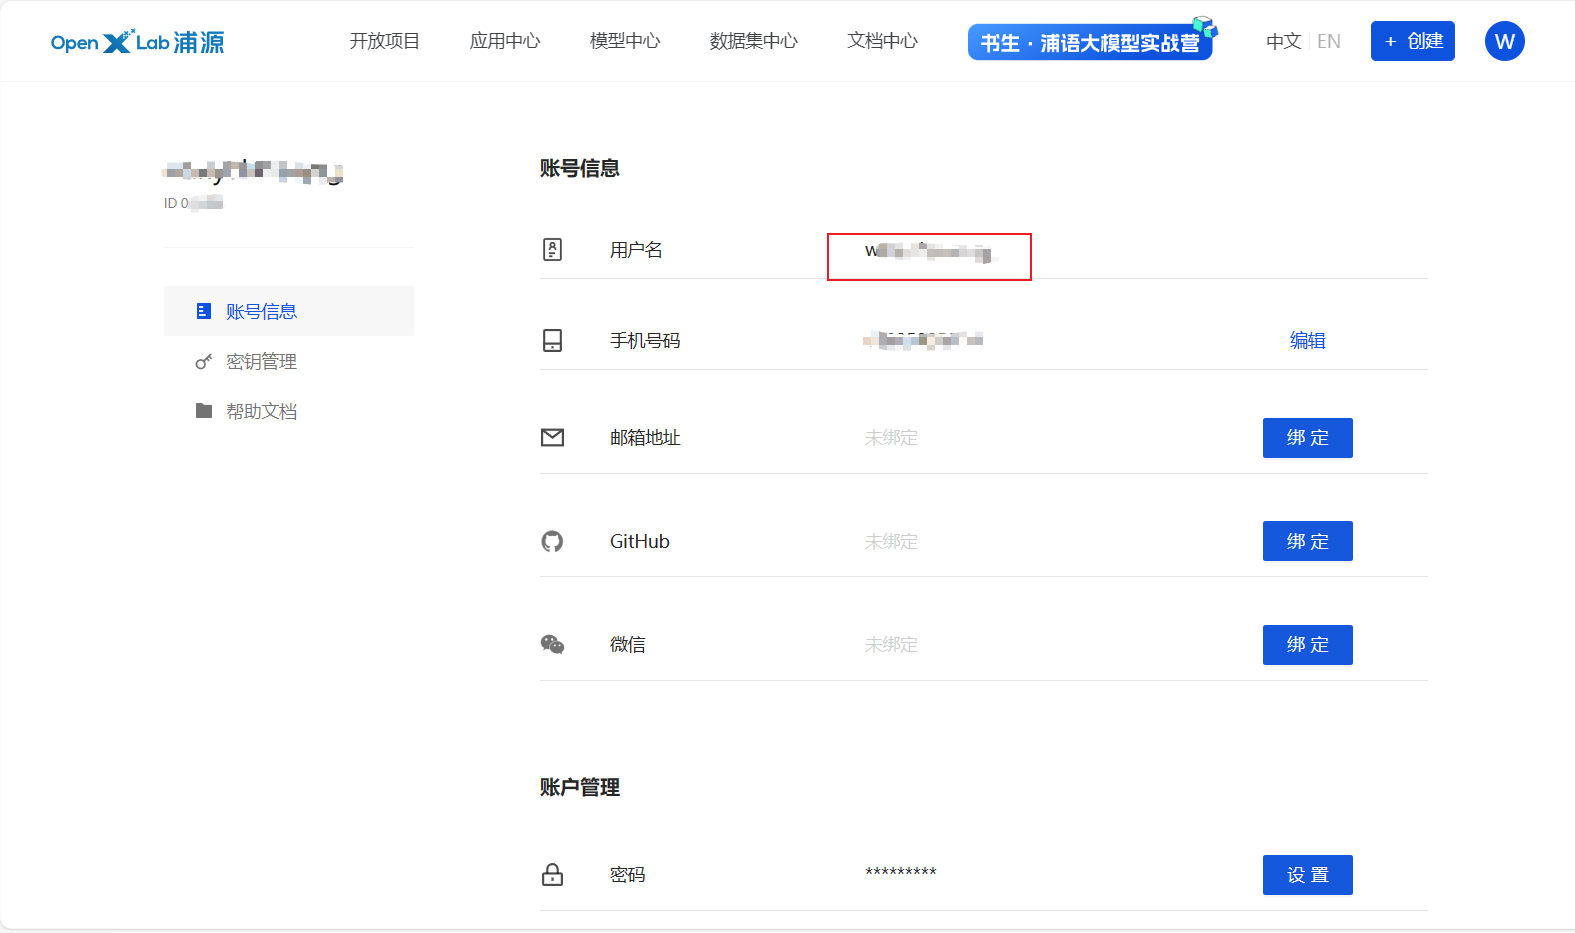1575x933 pixels.
Task: Select 账号信息 in the sidebar
Action: click(x=261, y=312)
